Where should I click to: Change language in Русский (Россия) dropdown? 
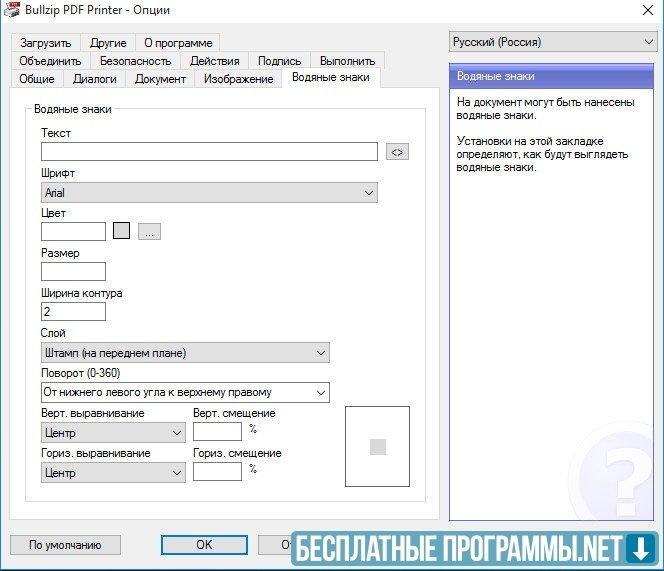(552, 42)
